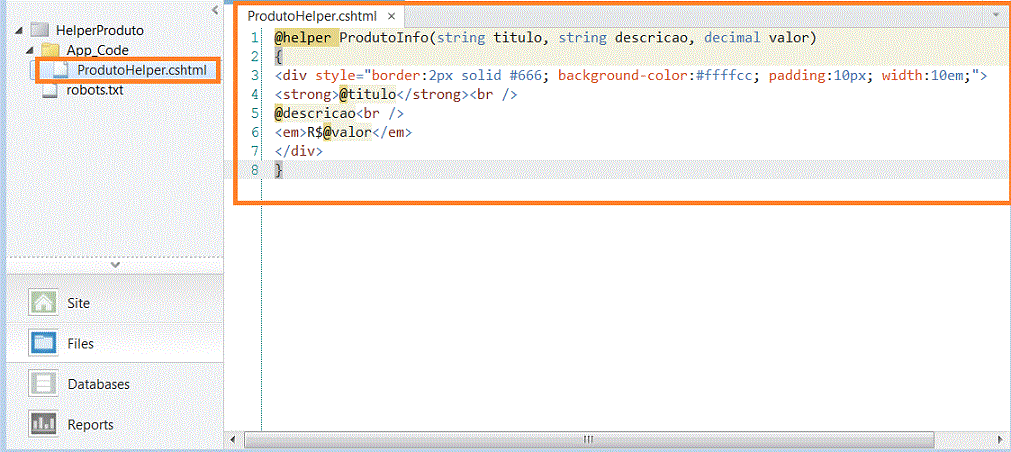Click the horizontal scrollbar left arrow
This screenshot has width=1011, height=452.
[x=233, y=439]
